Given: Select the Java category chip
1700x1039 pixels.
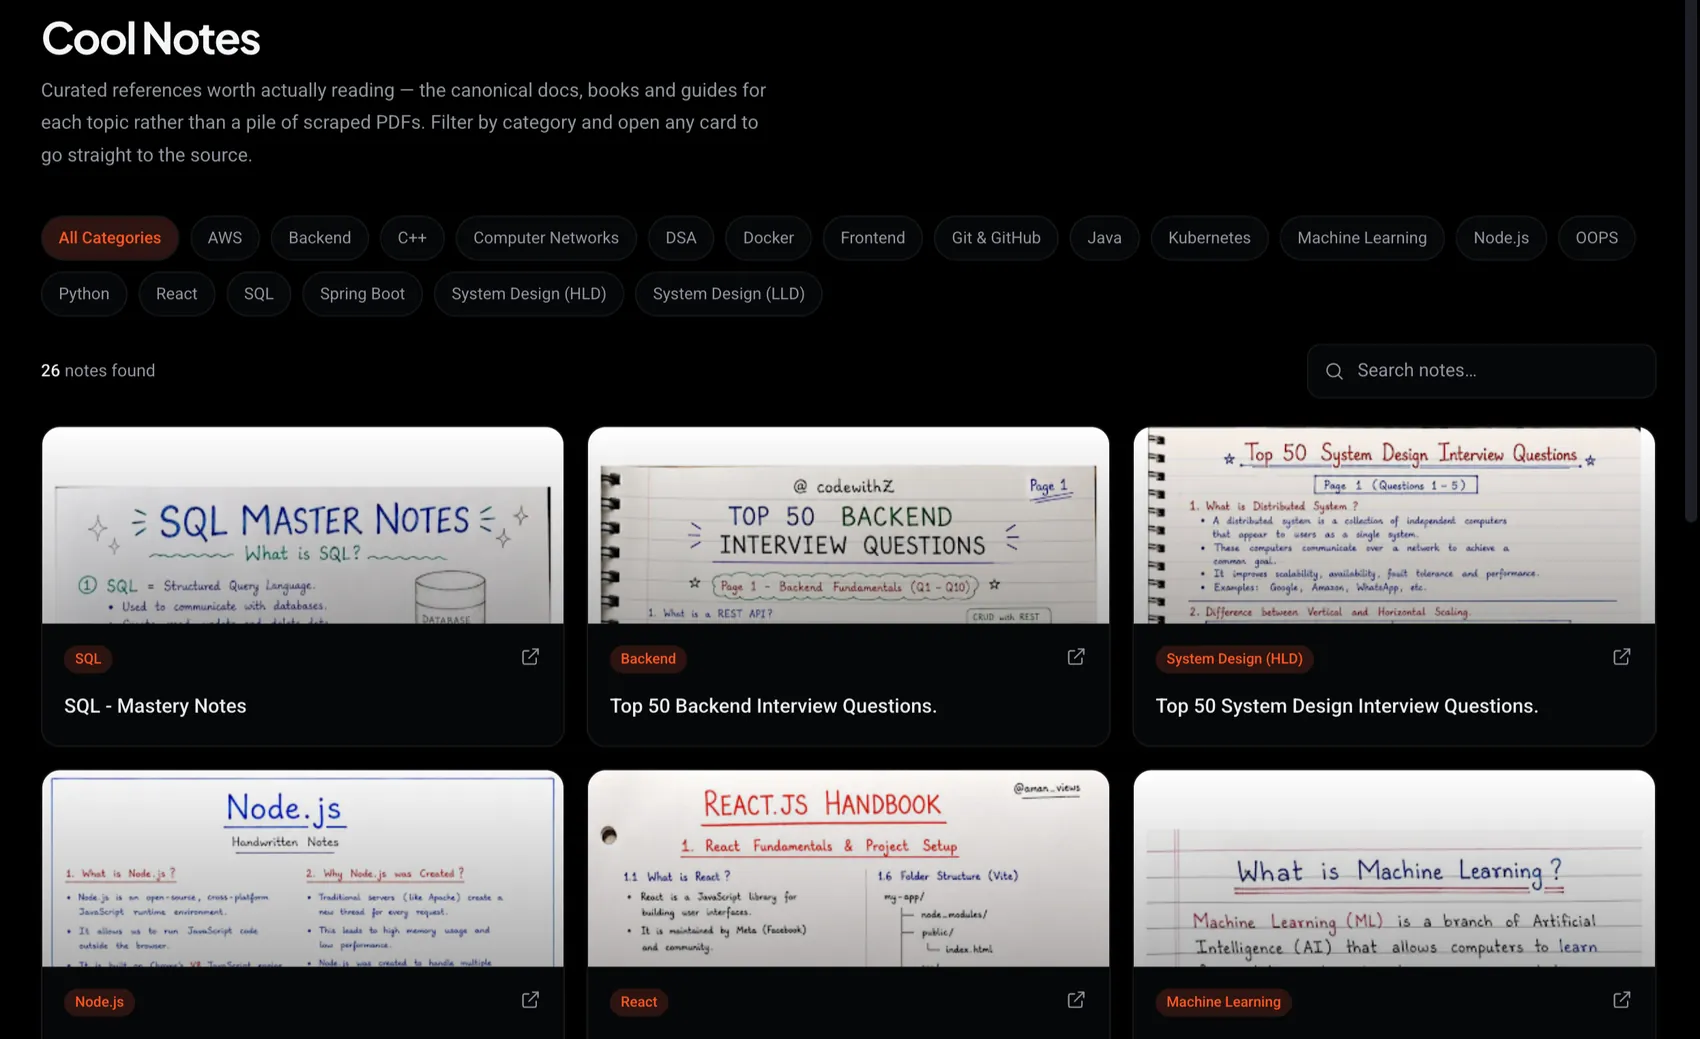Looking at the screenshot, I should 1105,238.
